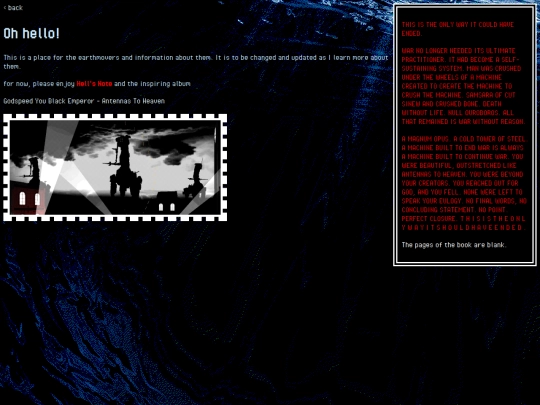The image size is (540, 405).
Task: Click 'THIS IS THE ONLY WAY IT COULD HAVE ENDED.' paragraph
Action: [x=458, y=29]
